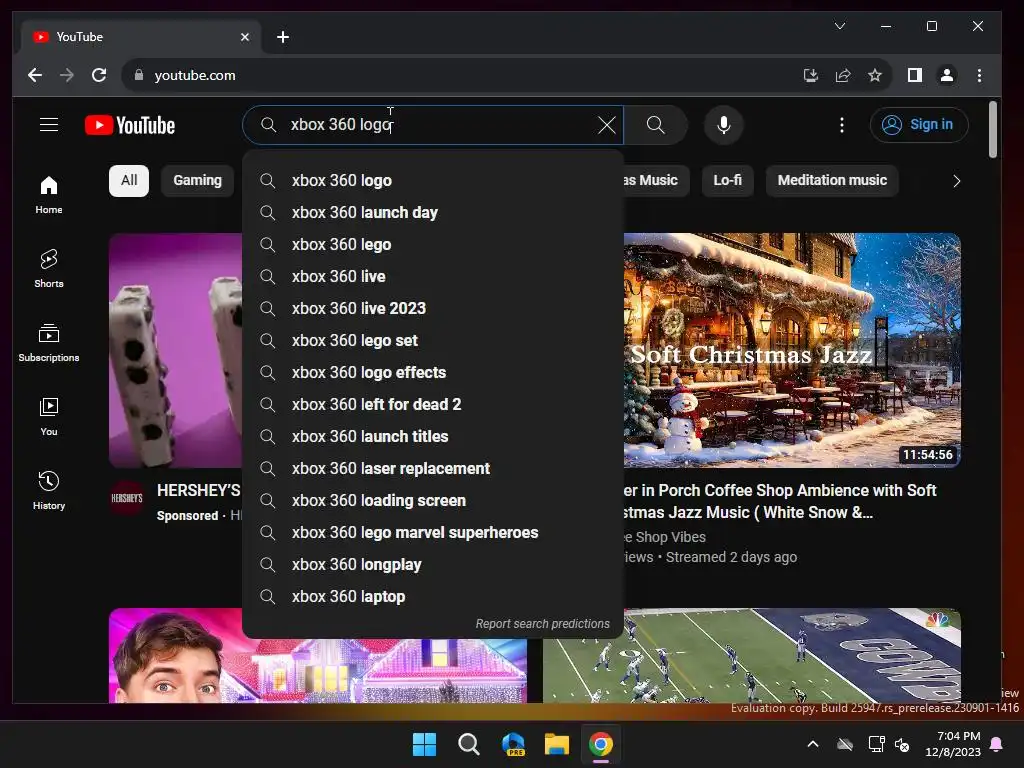
Task: Pick 'xbox 360 loading screen' suggestion
Action: [432, 500]
